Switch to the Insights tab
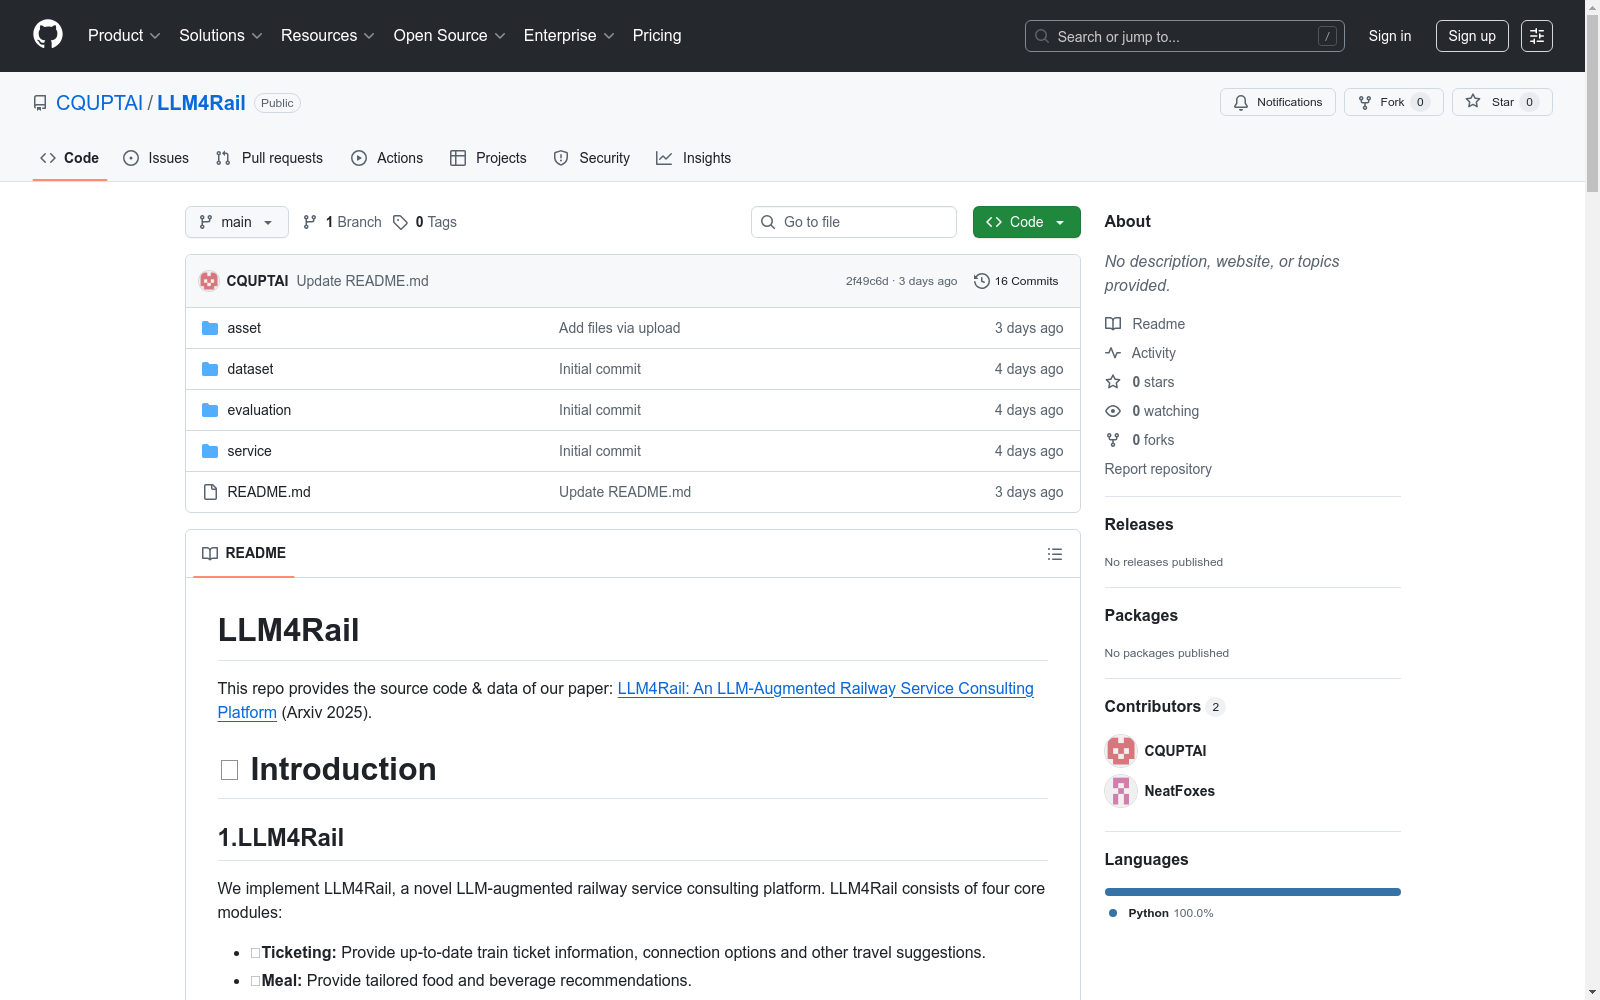This screenshot has width=1600, height=1000. coord(694,158)
